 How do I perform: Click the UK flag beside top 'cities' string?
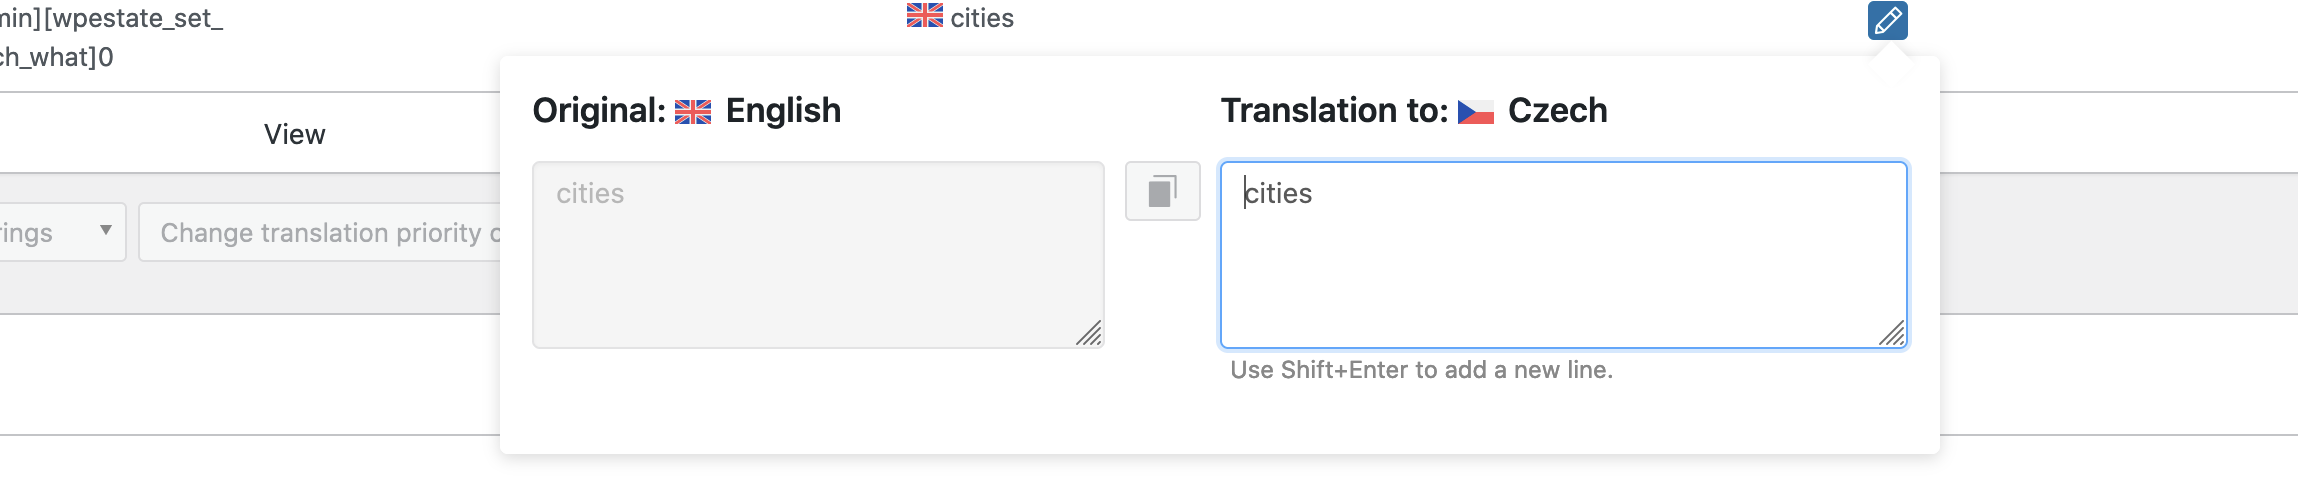[x=924, y=16]
